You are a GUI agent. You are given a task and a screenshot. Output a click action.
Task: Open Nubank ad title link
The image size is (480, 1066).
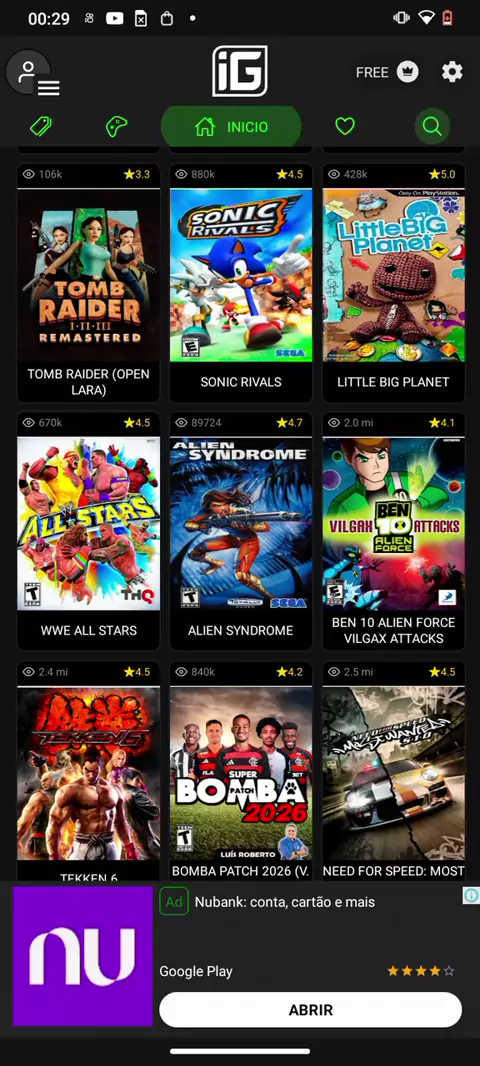[285, 902]
